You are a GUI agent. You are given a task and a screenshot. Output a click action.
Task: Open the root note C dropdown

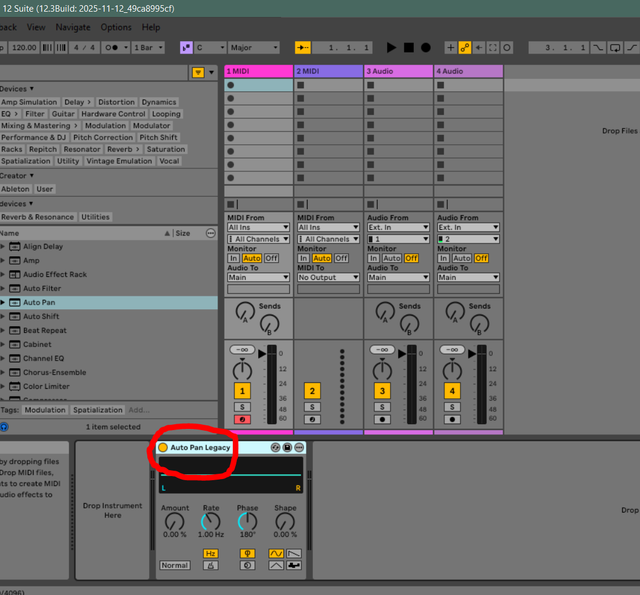(x=210, y=48)
